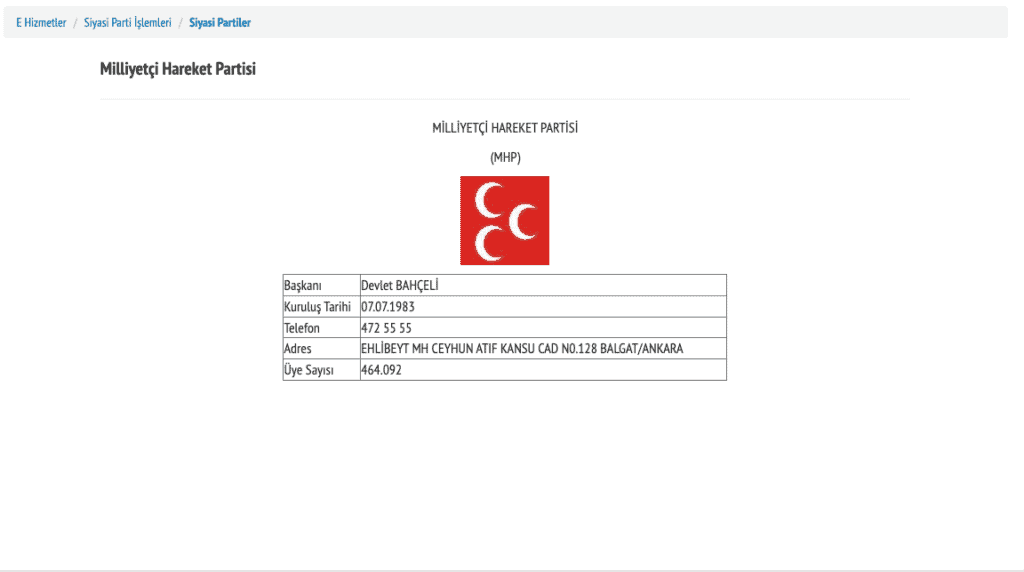Select the founding date 07.07.1983 cell
Image resolution: width=1024 pixels, height=572 pixels.
tap(387, 307)
